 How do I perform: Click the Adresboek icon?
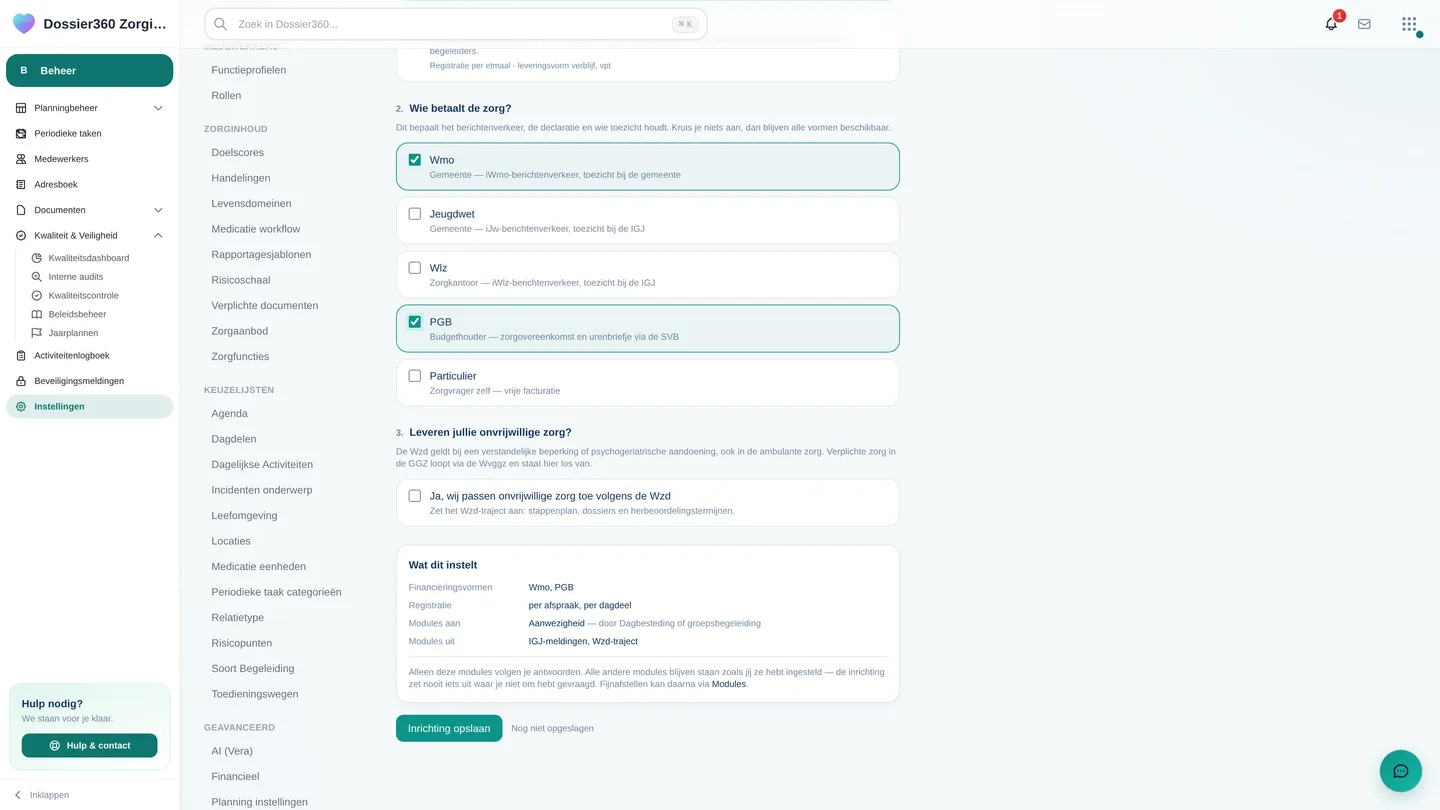[x=21, y=185]
